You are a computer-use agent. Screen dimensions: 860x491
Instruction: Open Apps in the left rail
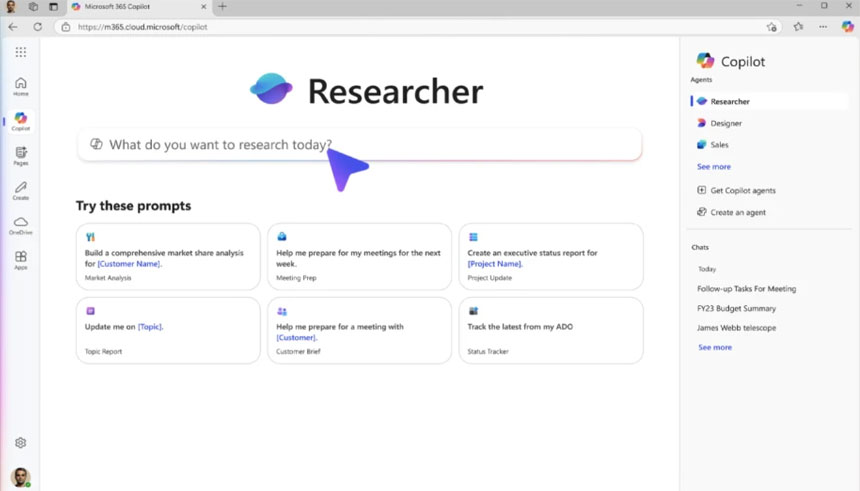coord(21,260)
